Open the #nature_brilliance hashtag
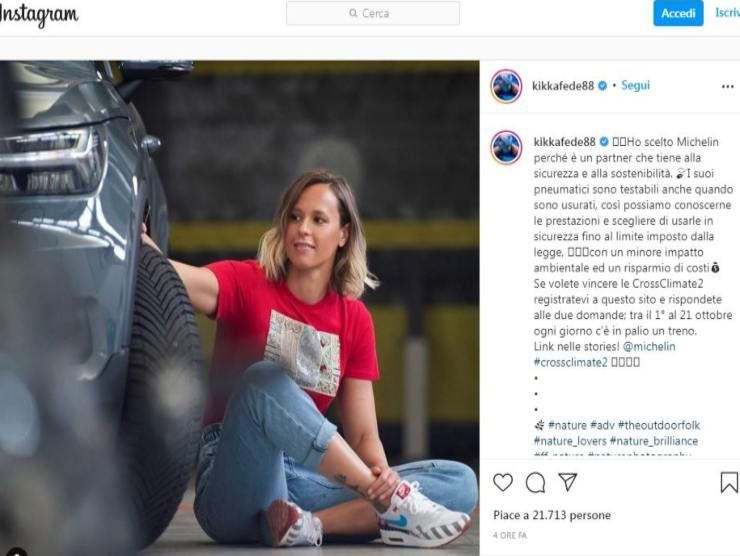Image resolution: width=740 pixels, height=556 pixels. pyautogui.click(x=654, y=441)
